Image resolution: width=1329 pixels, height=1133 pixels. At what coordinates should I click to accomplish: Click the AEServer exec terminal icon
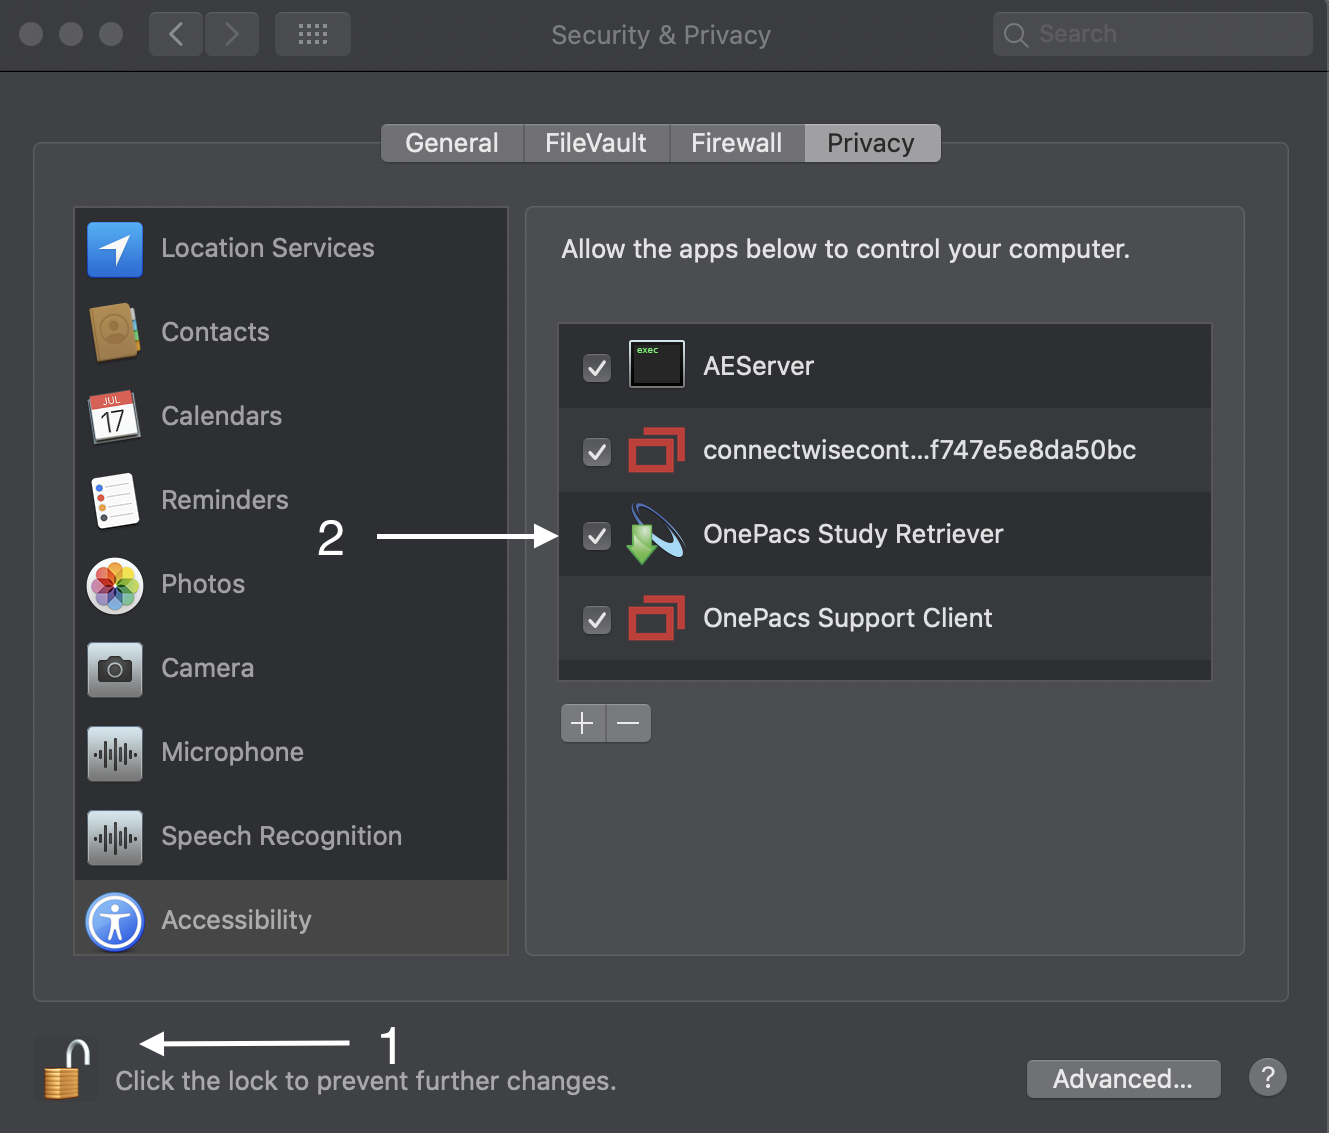pos(657,364)
